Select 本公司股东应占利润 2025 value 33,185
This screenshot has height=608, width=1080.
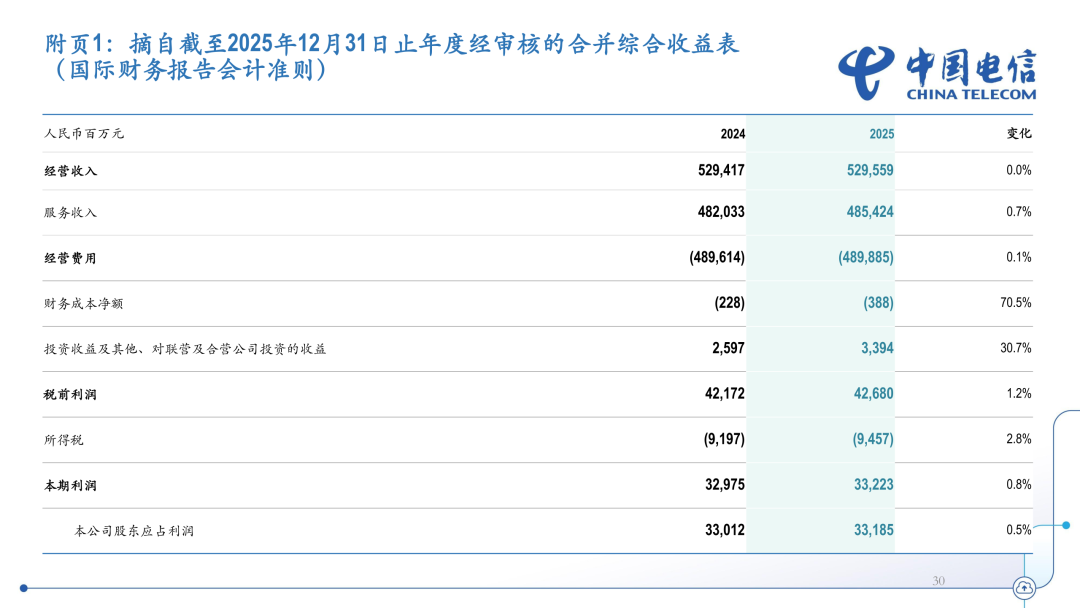[x=874, y=530]
